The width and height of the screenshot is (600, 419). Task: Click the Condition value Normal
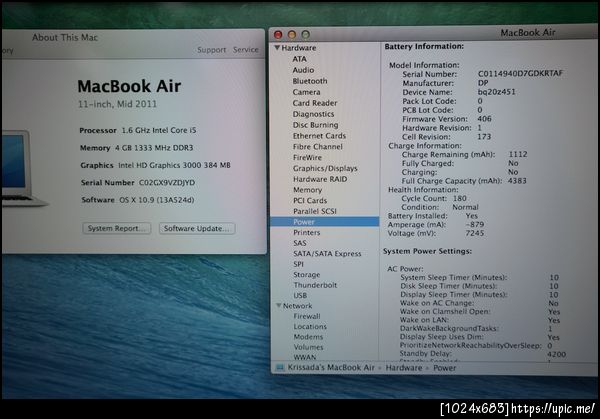coord(465,207)
